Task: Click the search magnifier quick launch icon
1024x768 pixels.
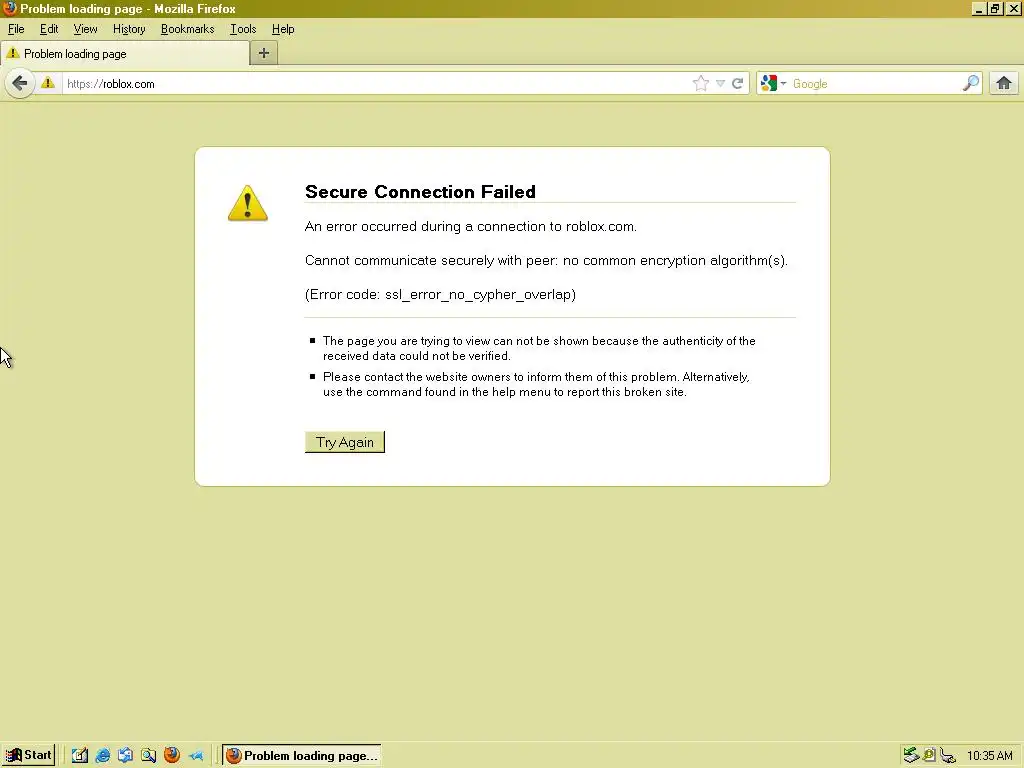Action: click(x=148, y=756)
